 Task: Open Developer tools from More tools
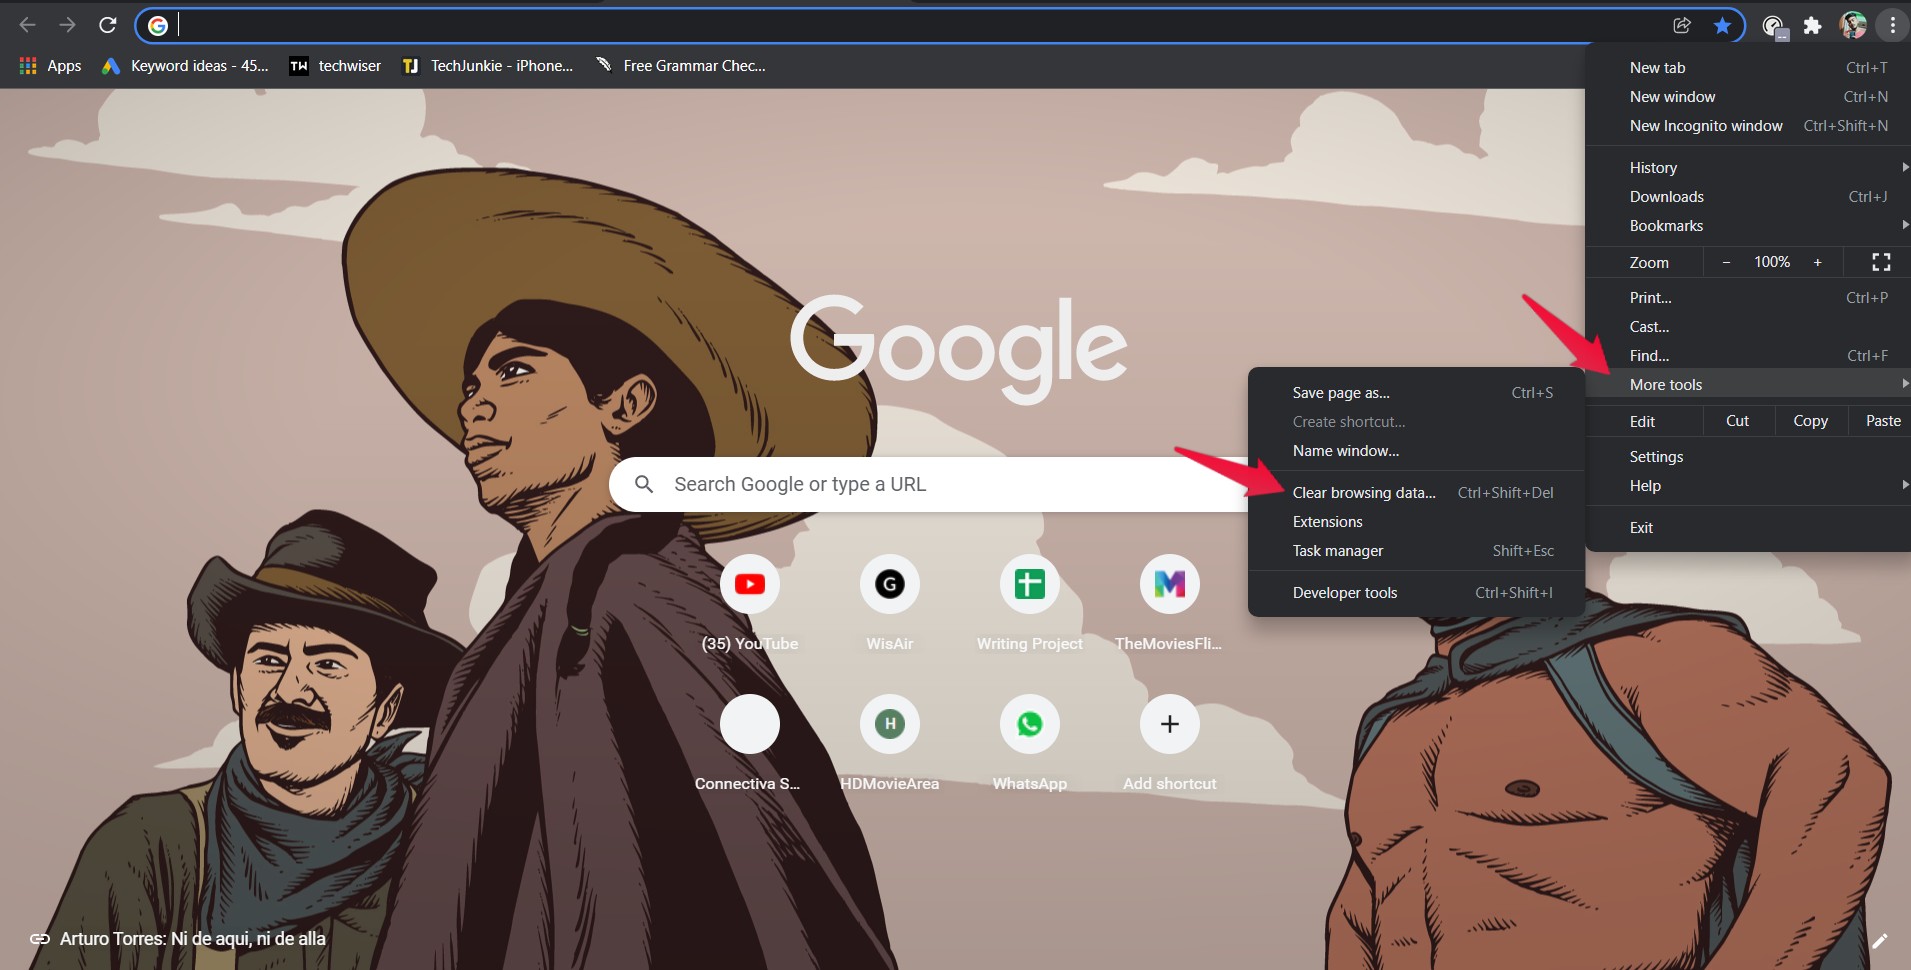[1416, 593]
